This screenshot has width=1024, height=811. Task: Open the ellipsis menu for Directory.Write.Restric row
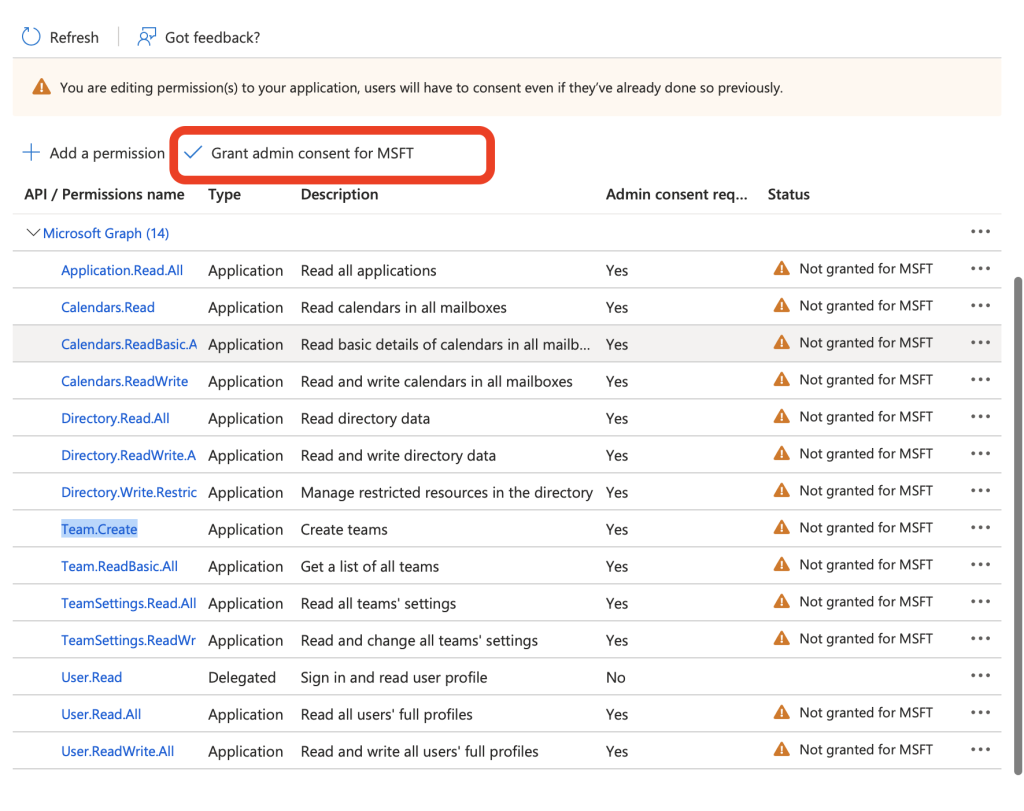(x=980, y=491)
